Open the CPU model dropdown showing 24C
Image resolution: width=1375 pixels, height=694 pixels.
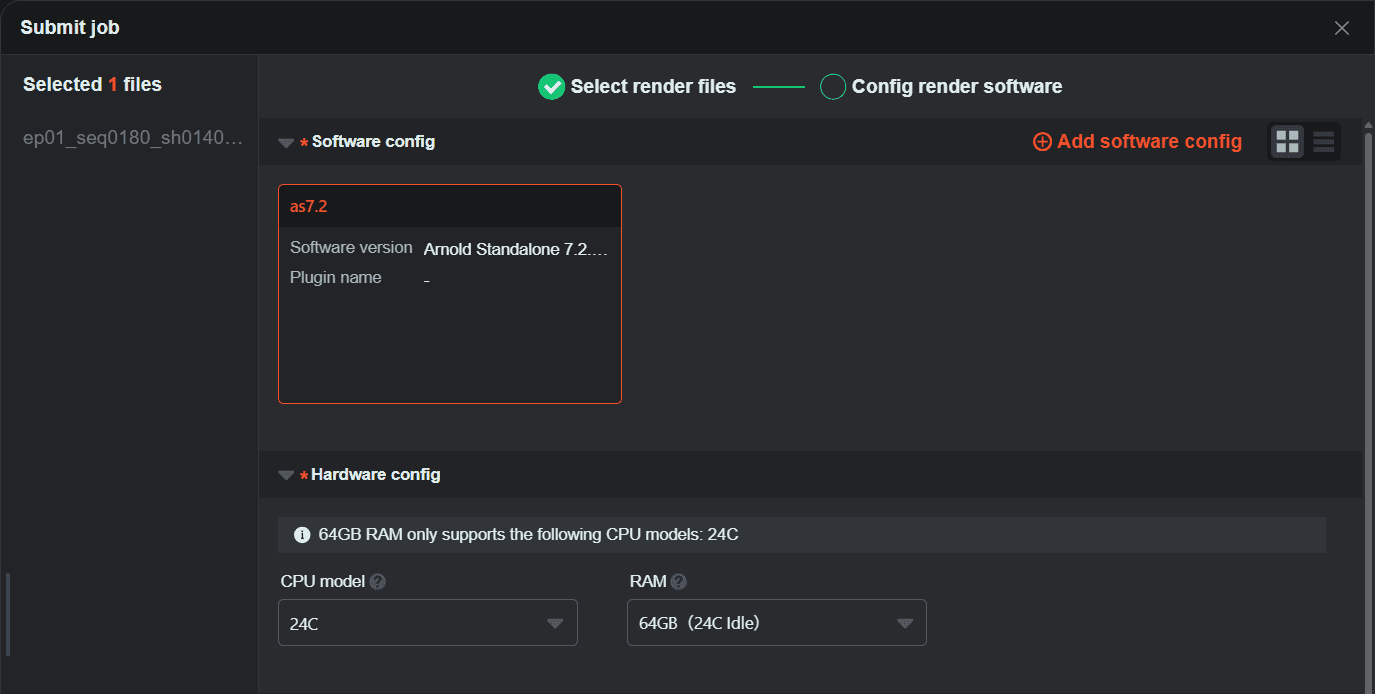tap(427, 623)
